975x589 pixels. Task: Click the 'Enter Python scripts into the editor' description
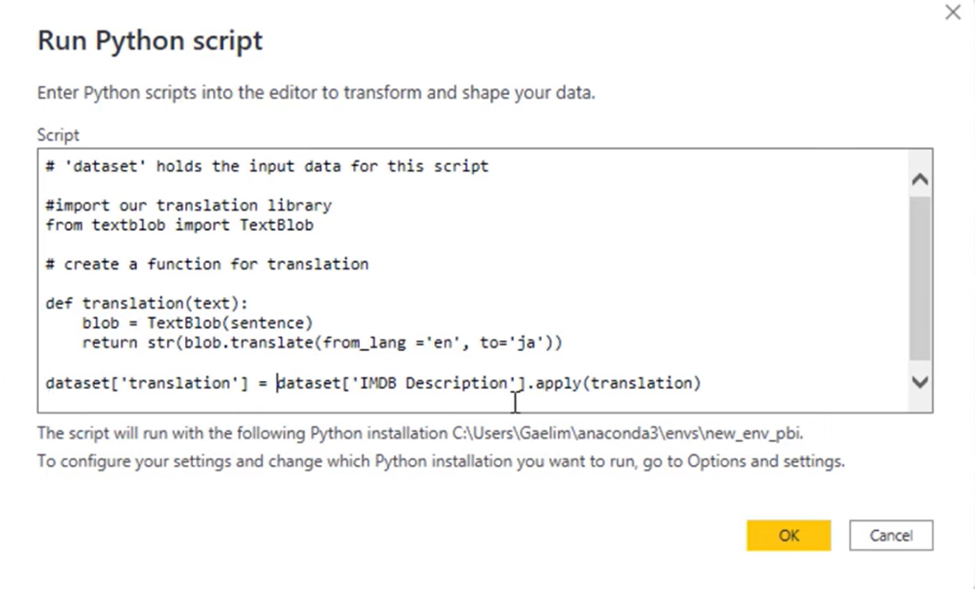(316, 93)
